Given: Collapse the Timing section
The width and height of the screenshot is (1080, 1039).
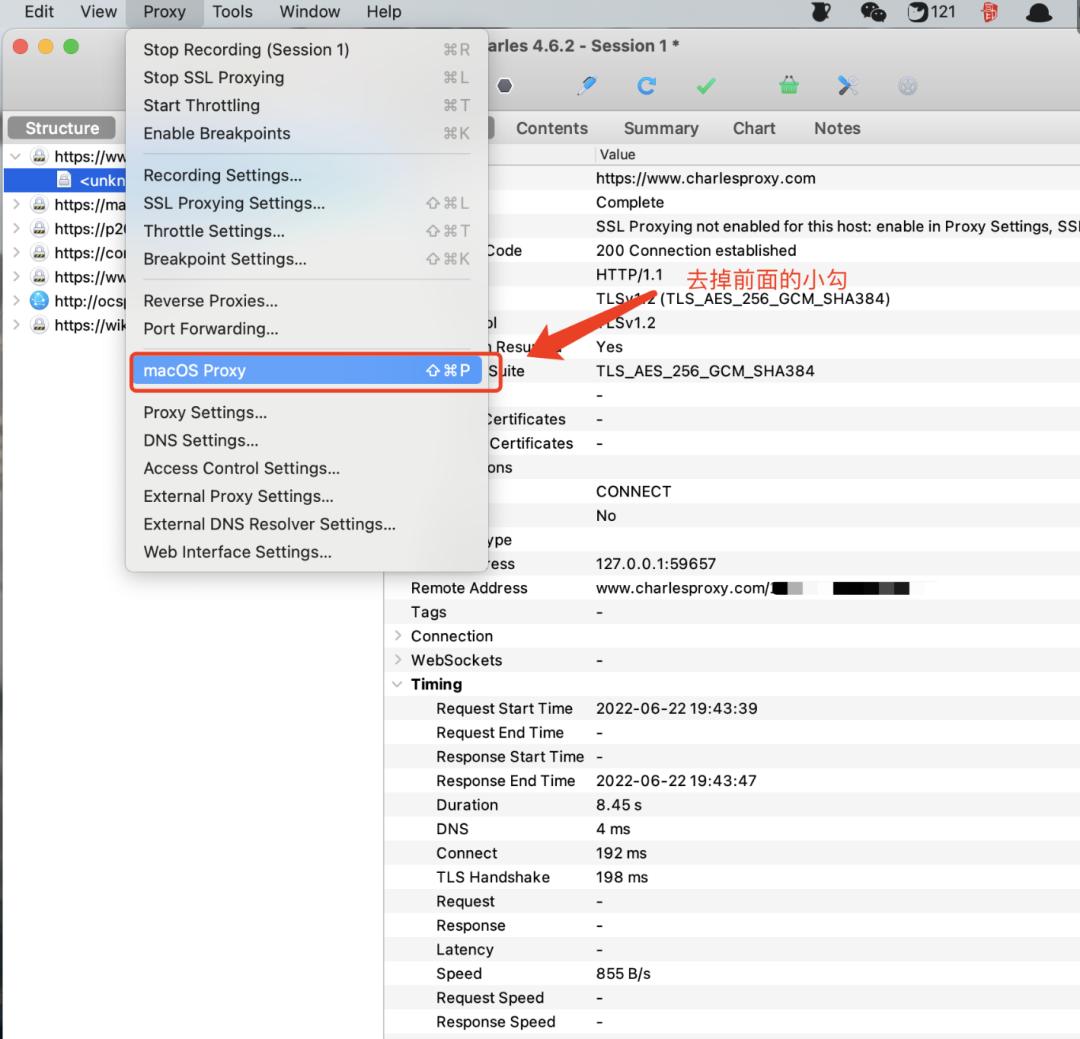Looking at the screenshot, I should pyautogui.click(x=397, y=683).
